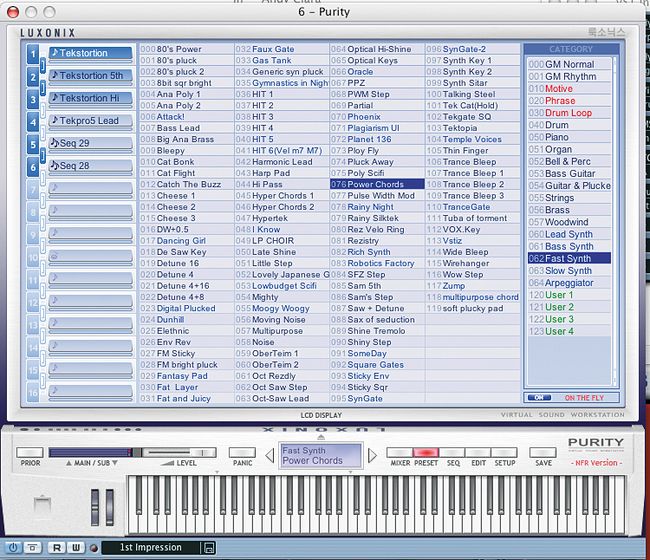
Task: Click the W automation write icon
Action: (76, 548)
